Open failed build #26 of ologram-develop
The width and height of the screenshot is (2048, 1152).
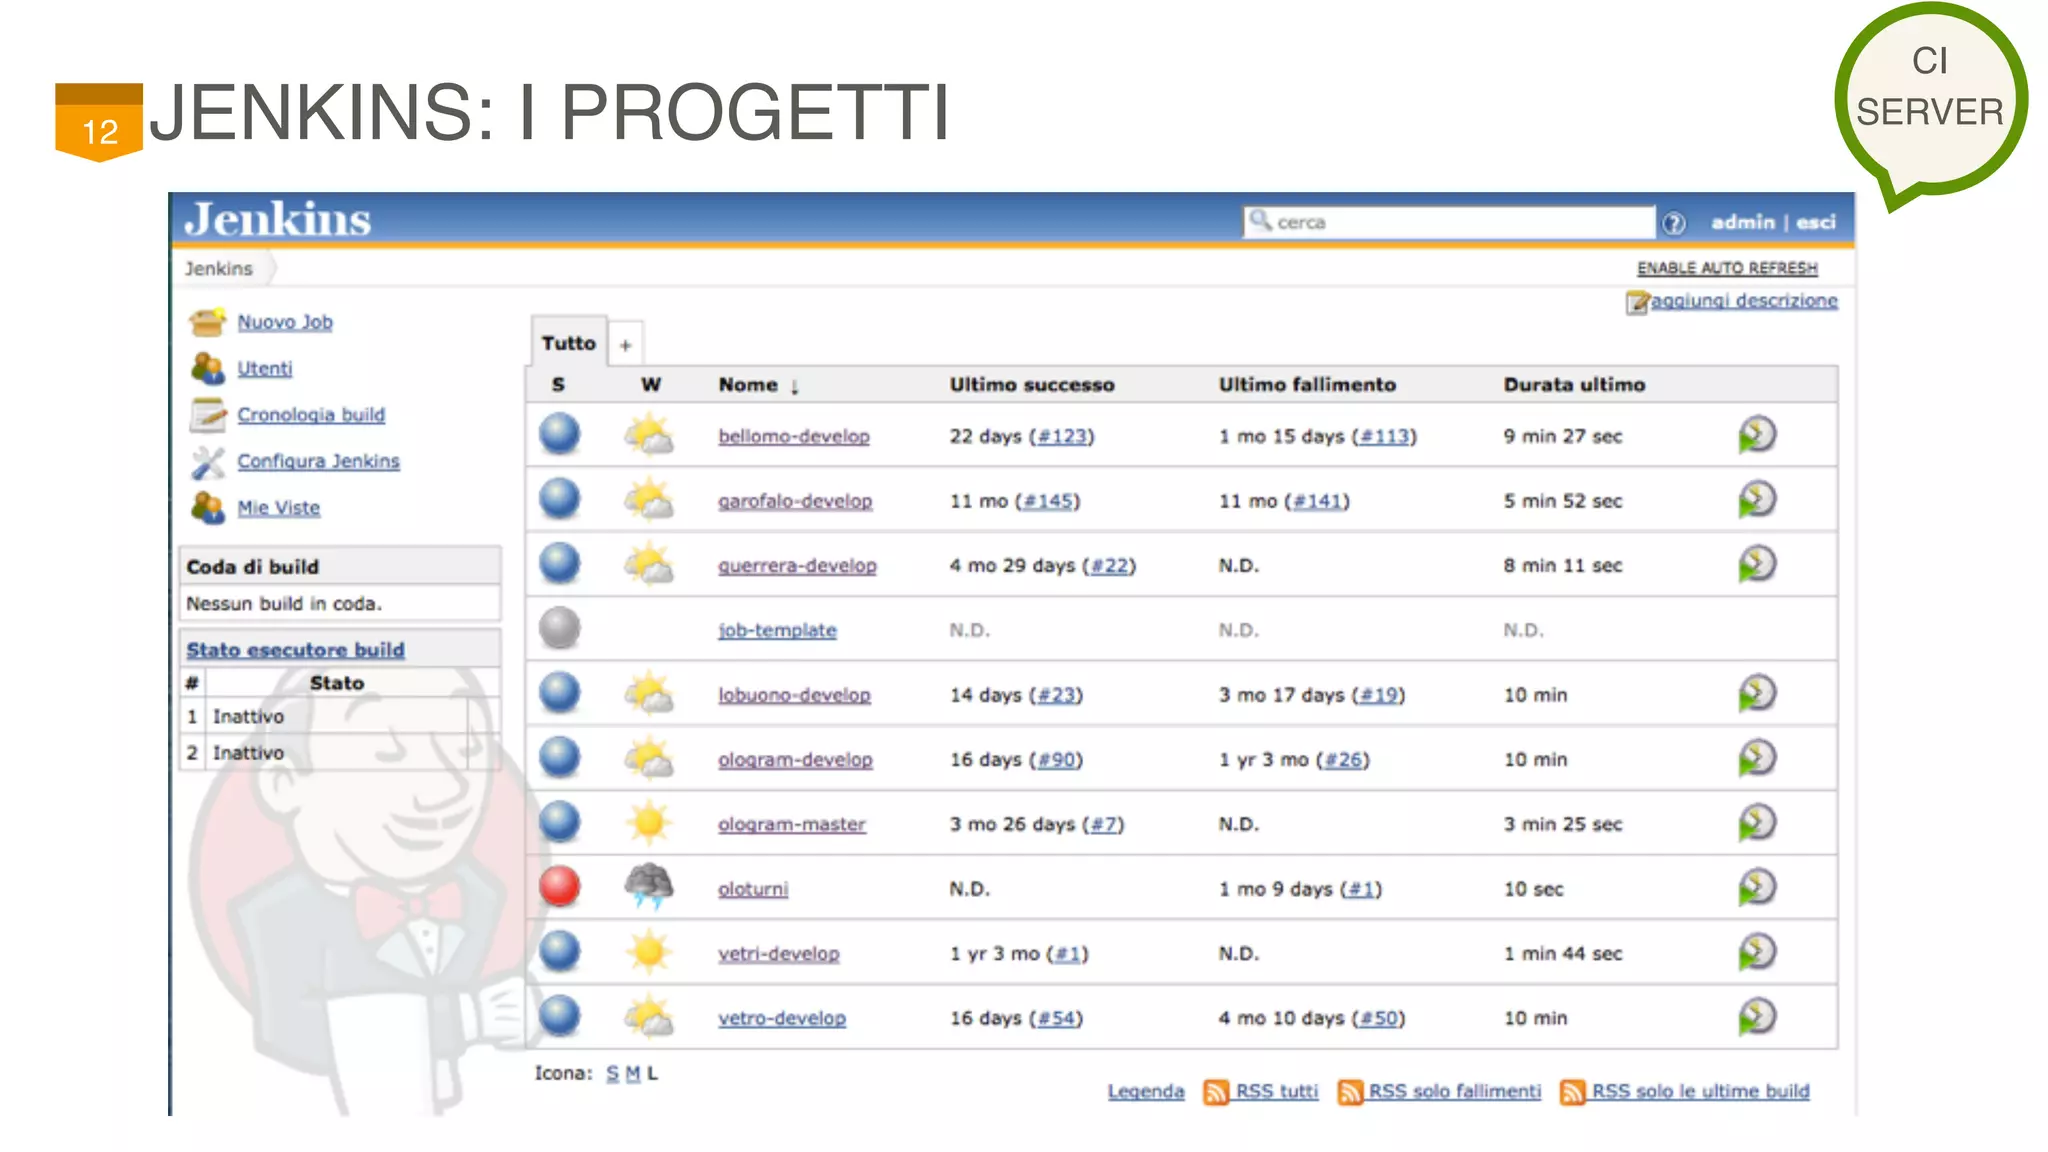click(1343, 760)
